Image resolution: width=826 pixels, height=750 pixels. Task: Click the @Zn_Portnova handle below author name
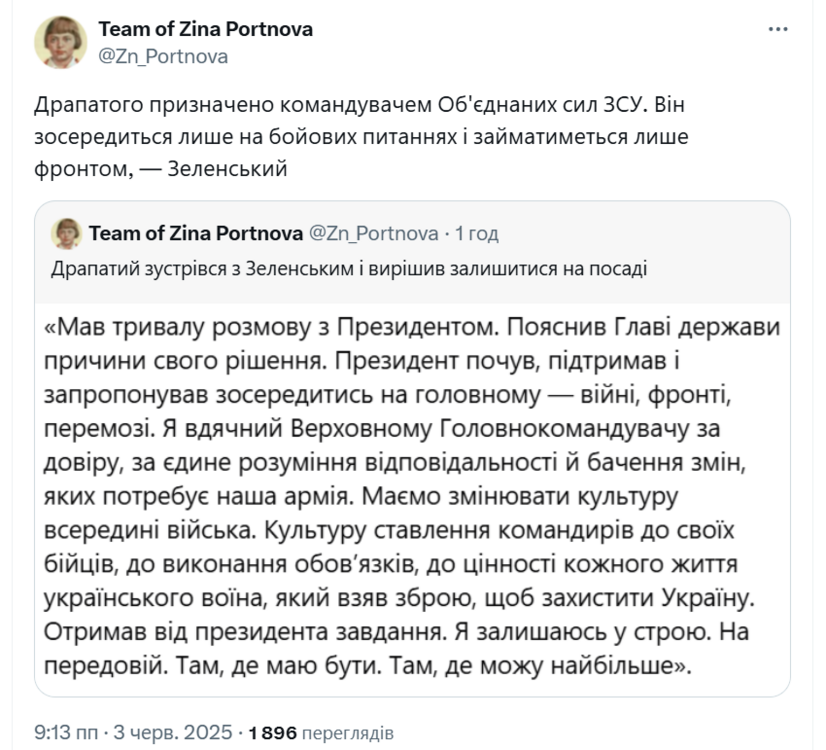[163, 56]
